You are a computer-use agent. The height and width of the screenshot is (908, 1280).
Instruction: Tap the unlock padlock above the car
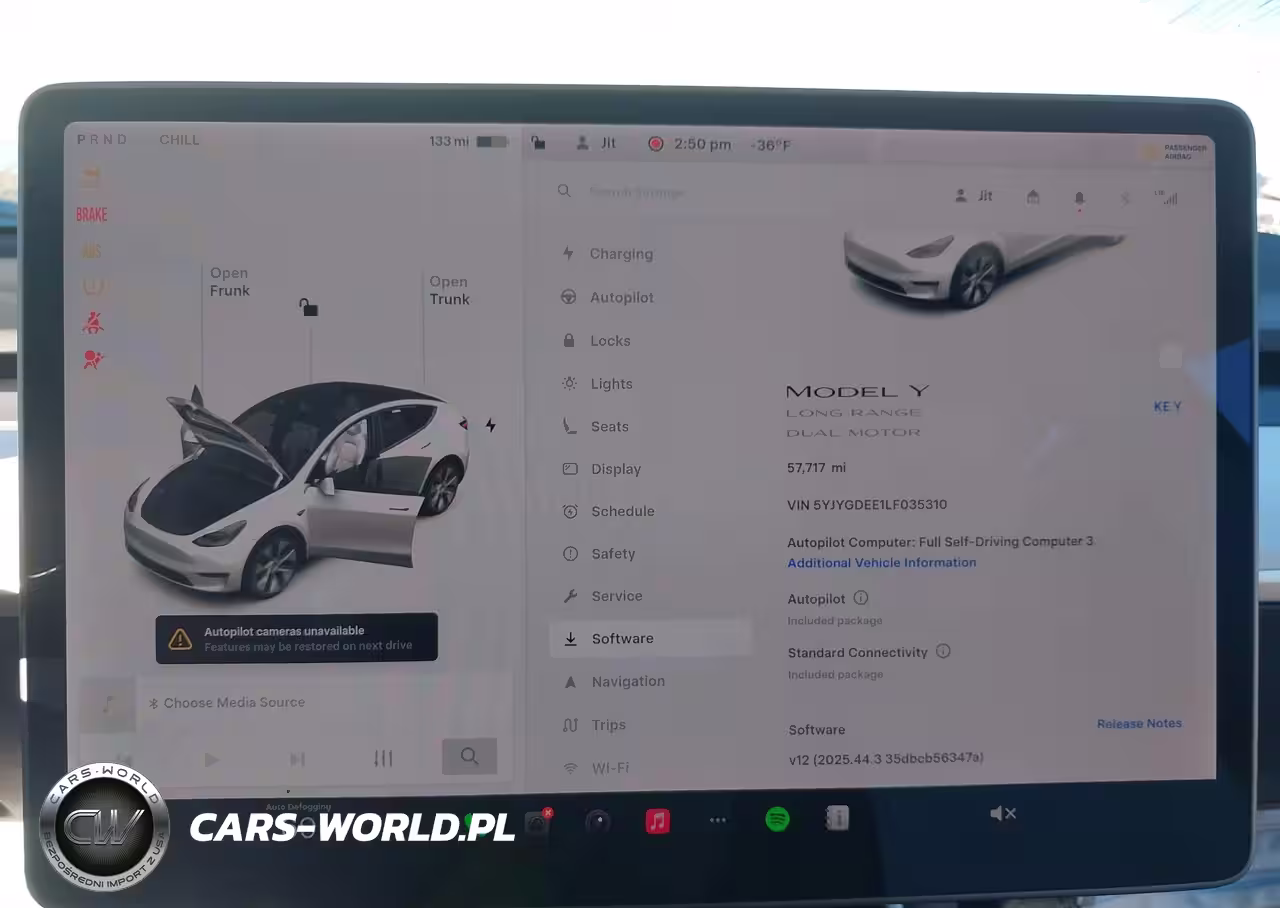[x=308, y=307]
